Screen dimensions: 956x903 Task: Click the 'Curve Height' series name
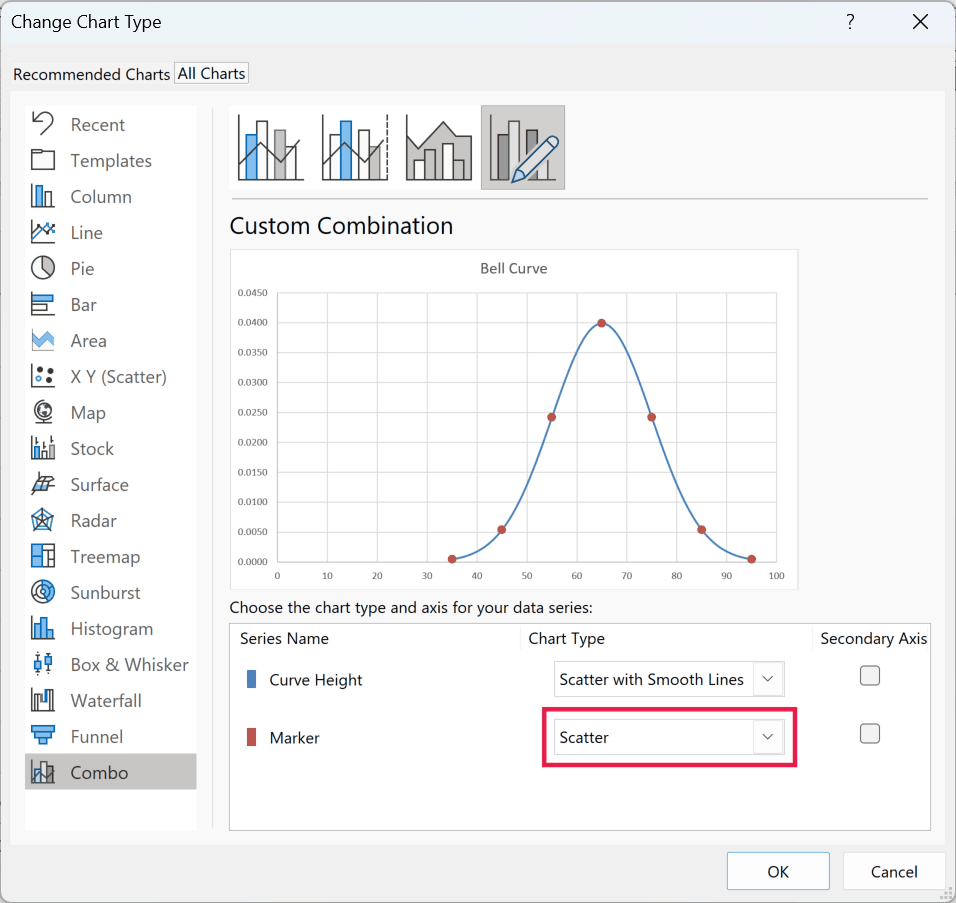click(x=316, y=680)
